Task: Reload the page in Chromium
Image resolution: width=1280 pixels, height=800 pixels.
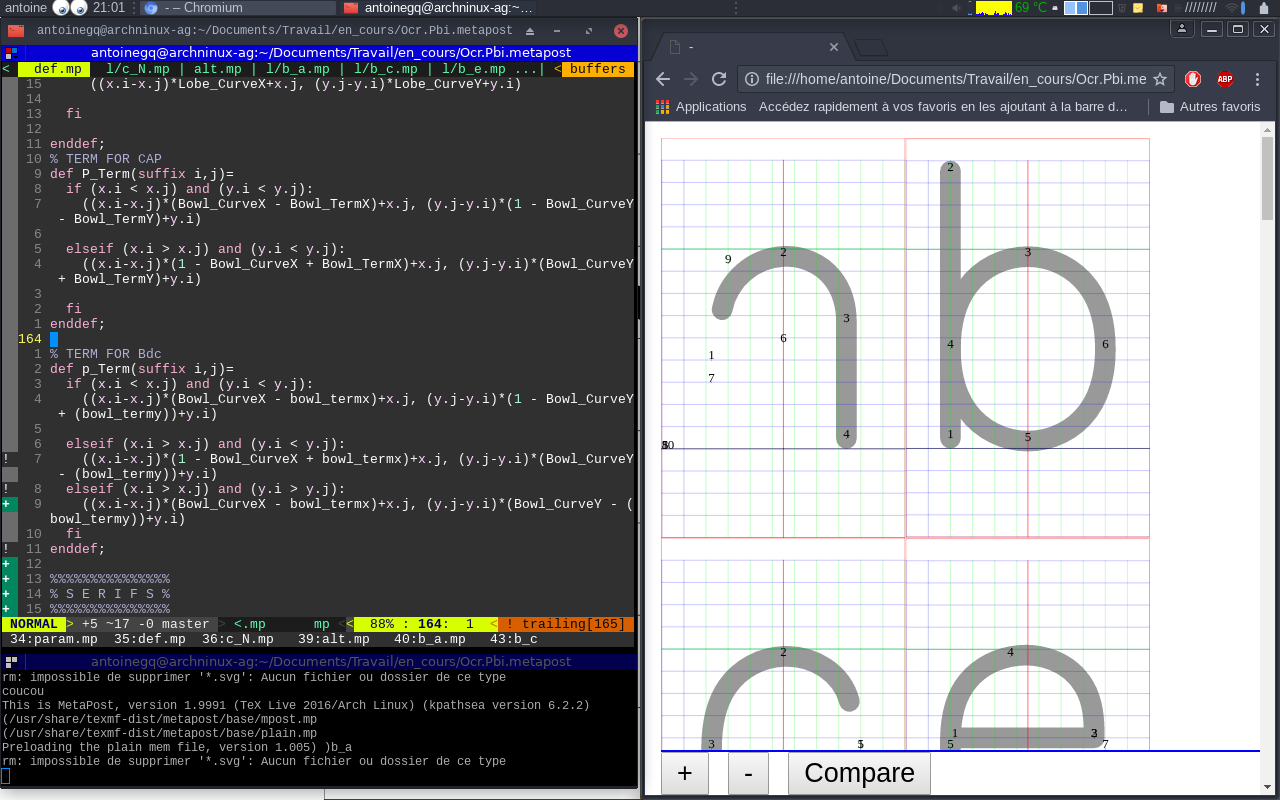Action: [x=718, y=79]
